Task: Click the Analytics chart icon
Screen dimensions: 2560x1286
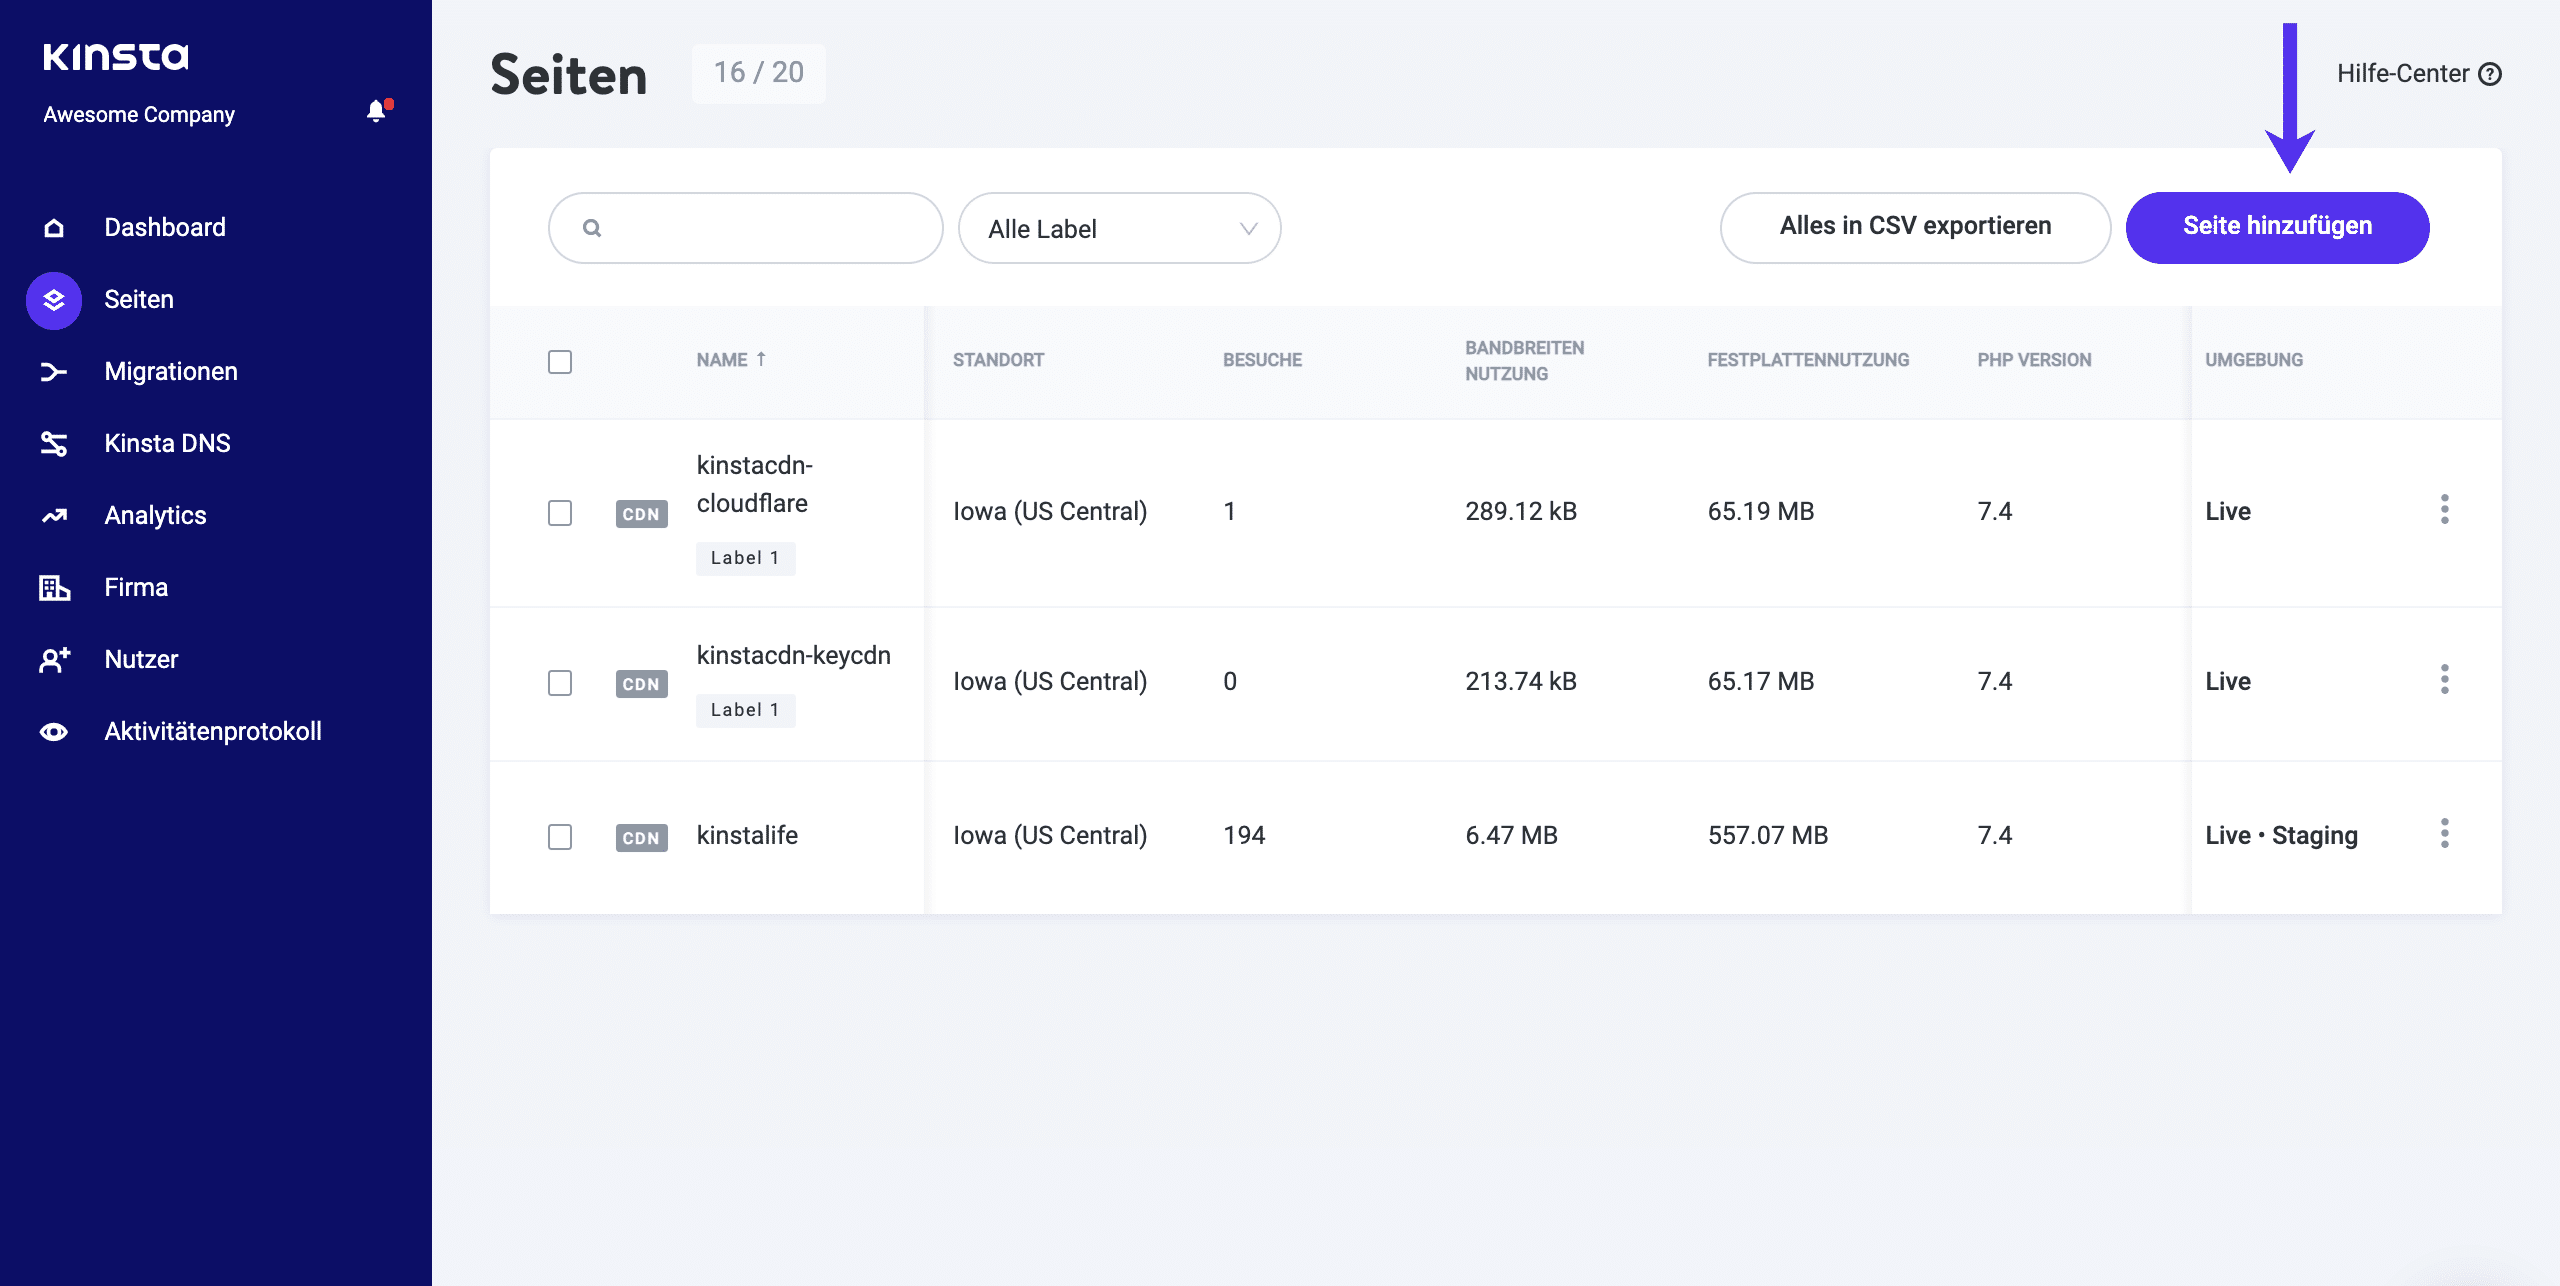Action: [x=54, y=516]
